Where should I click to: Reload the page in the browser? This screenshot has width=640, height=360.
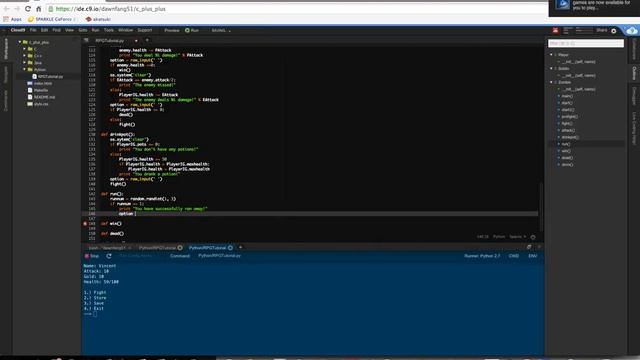coord(28,9)
